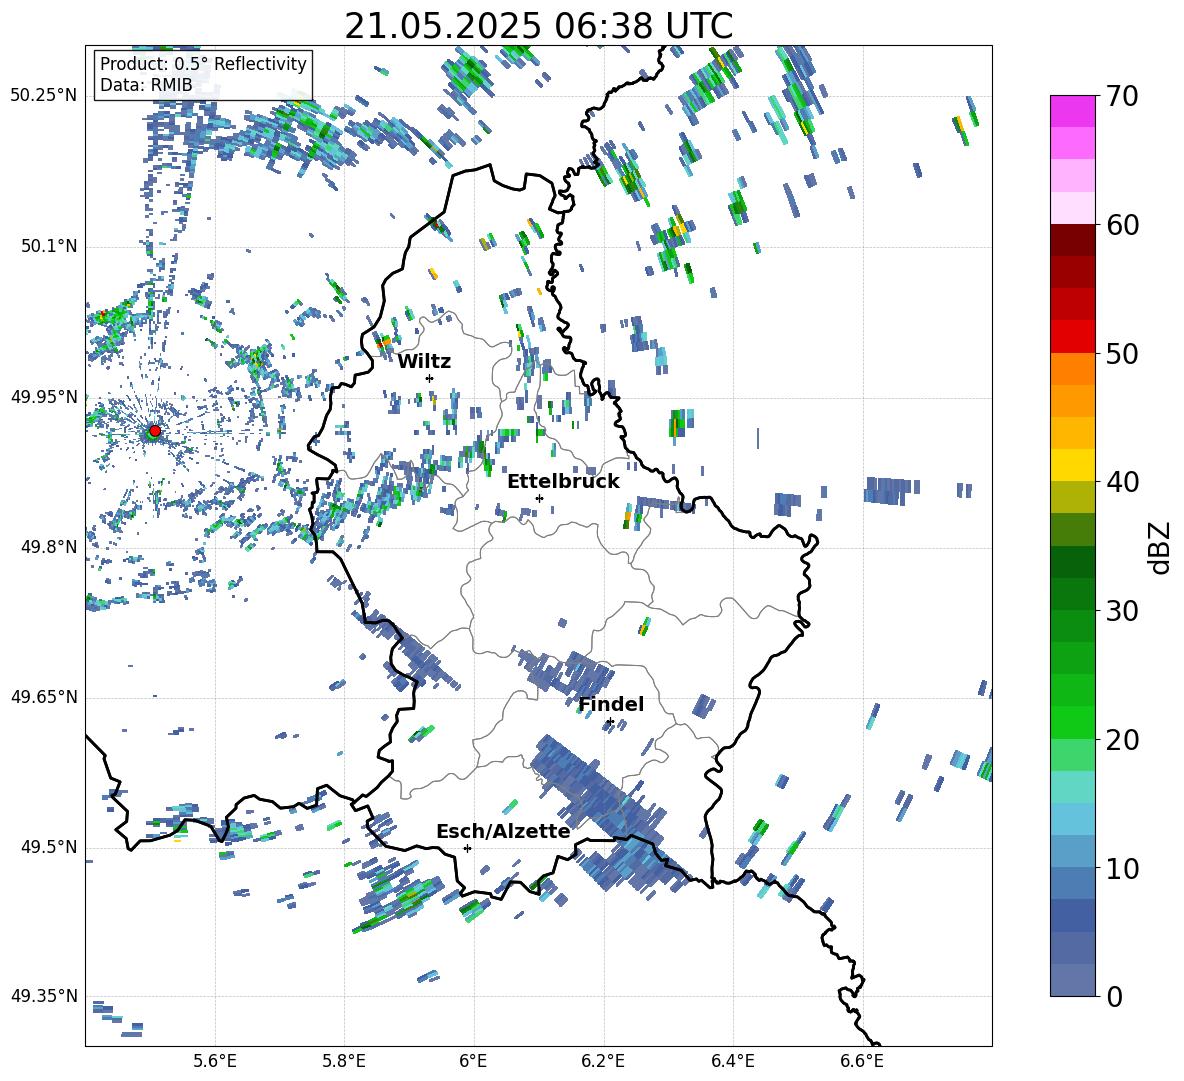Click the 50.25°N latitude label
The height and width of the screenshot is (1081, 1184).
[44, 95]
